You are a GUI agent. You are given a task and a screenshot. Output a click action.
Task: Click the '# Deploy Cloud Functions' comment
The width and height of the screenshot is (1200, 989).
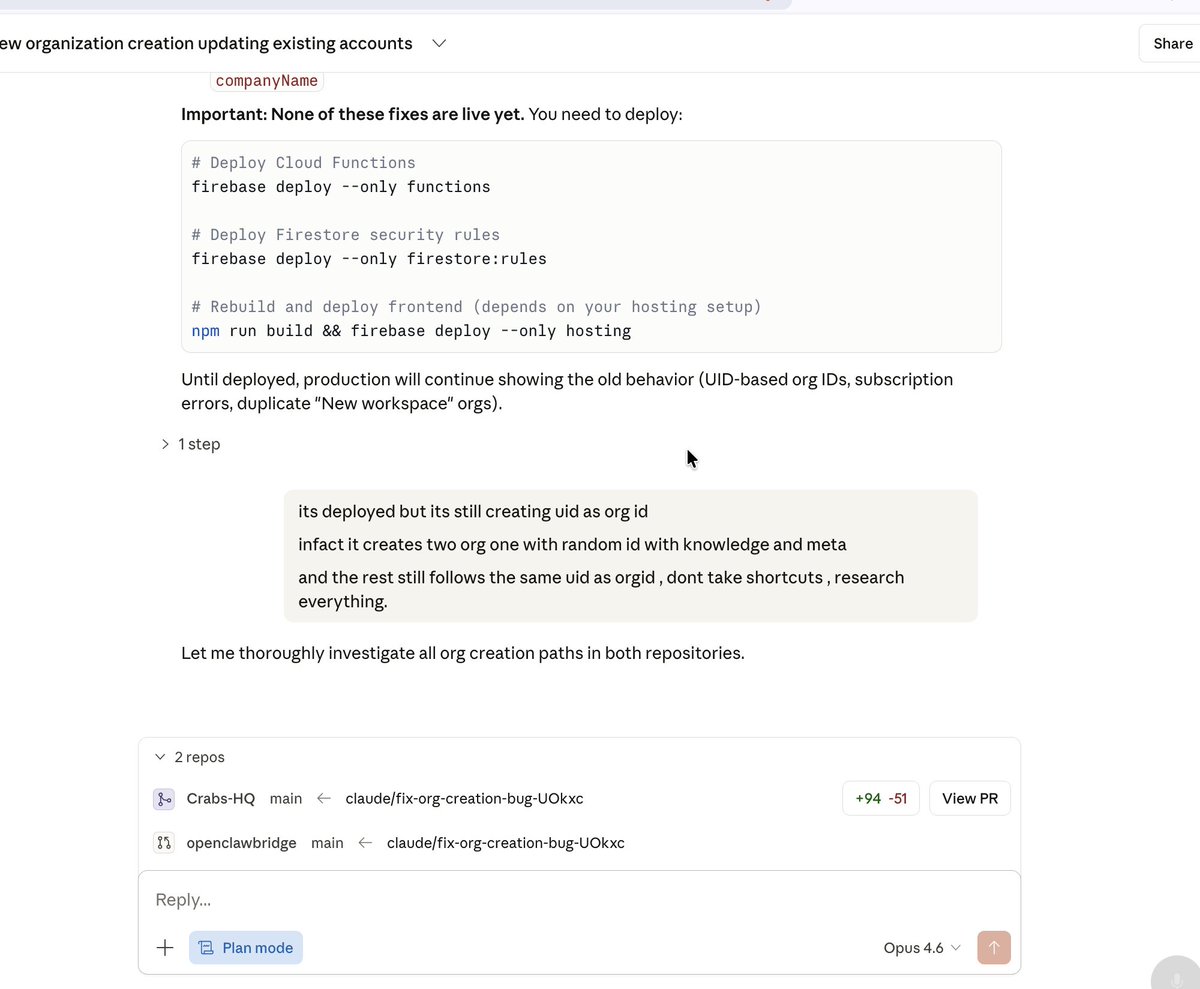(304, 163)
